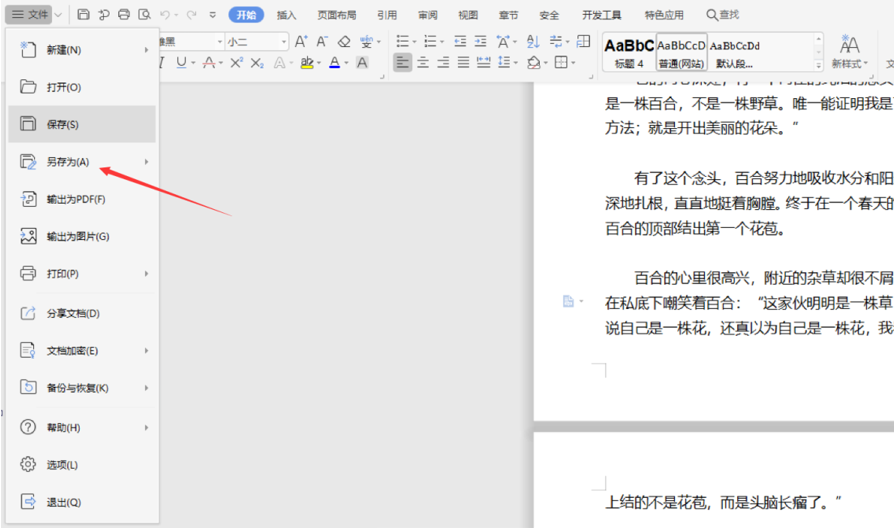Click the 查找 search button

coord(723,15)
